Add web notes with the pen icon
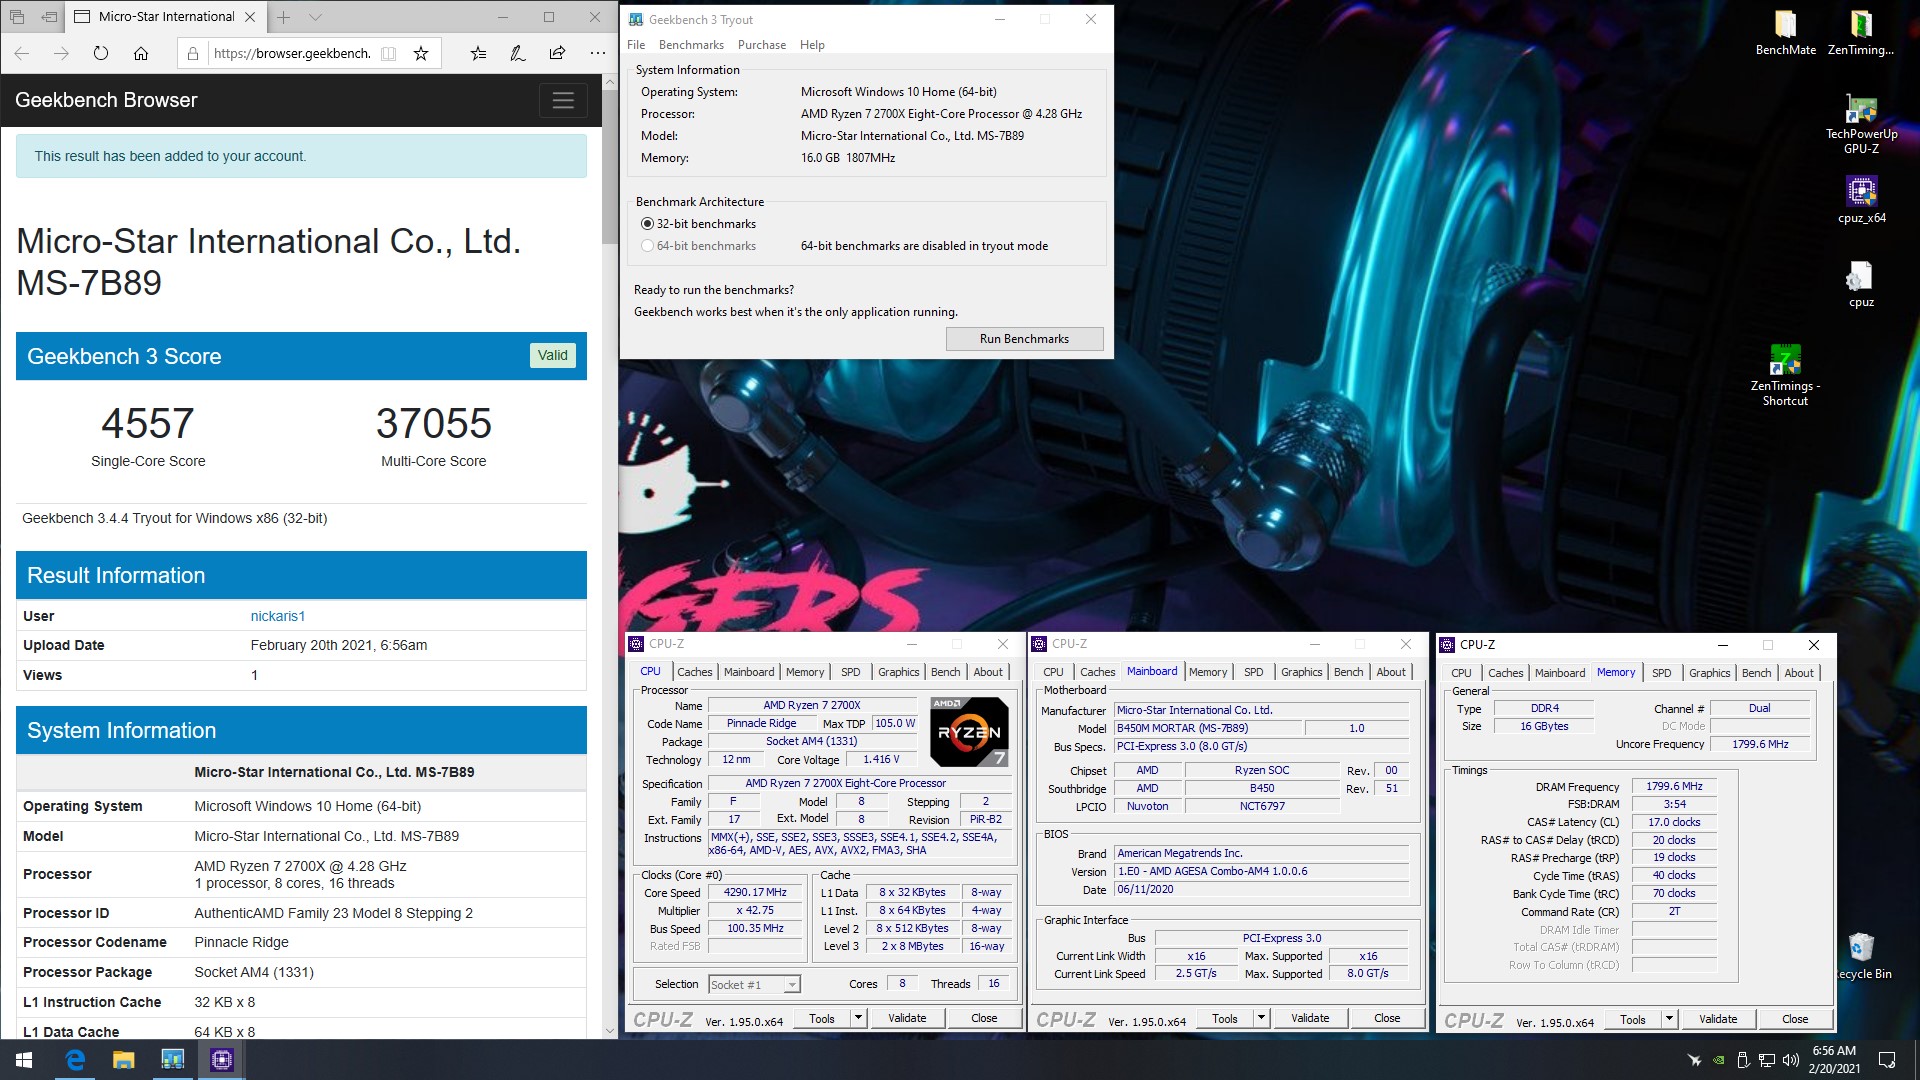Screen dimensions: 1920x1080 click(x=518, y=53)
